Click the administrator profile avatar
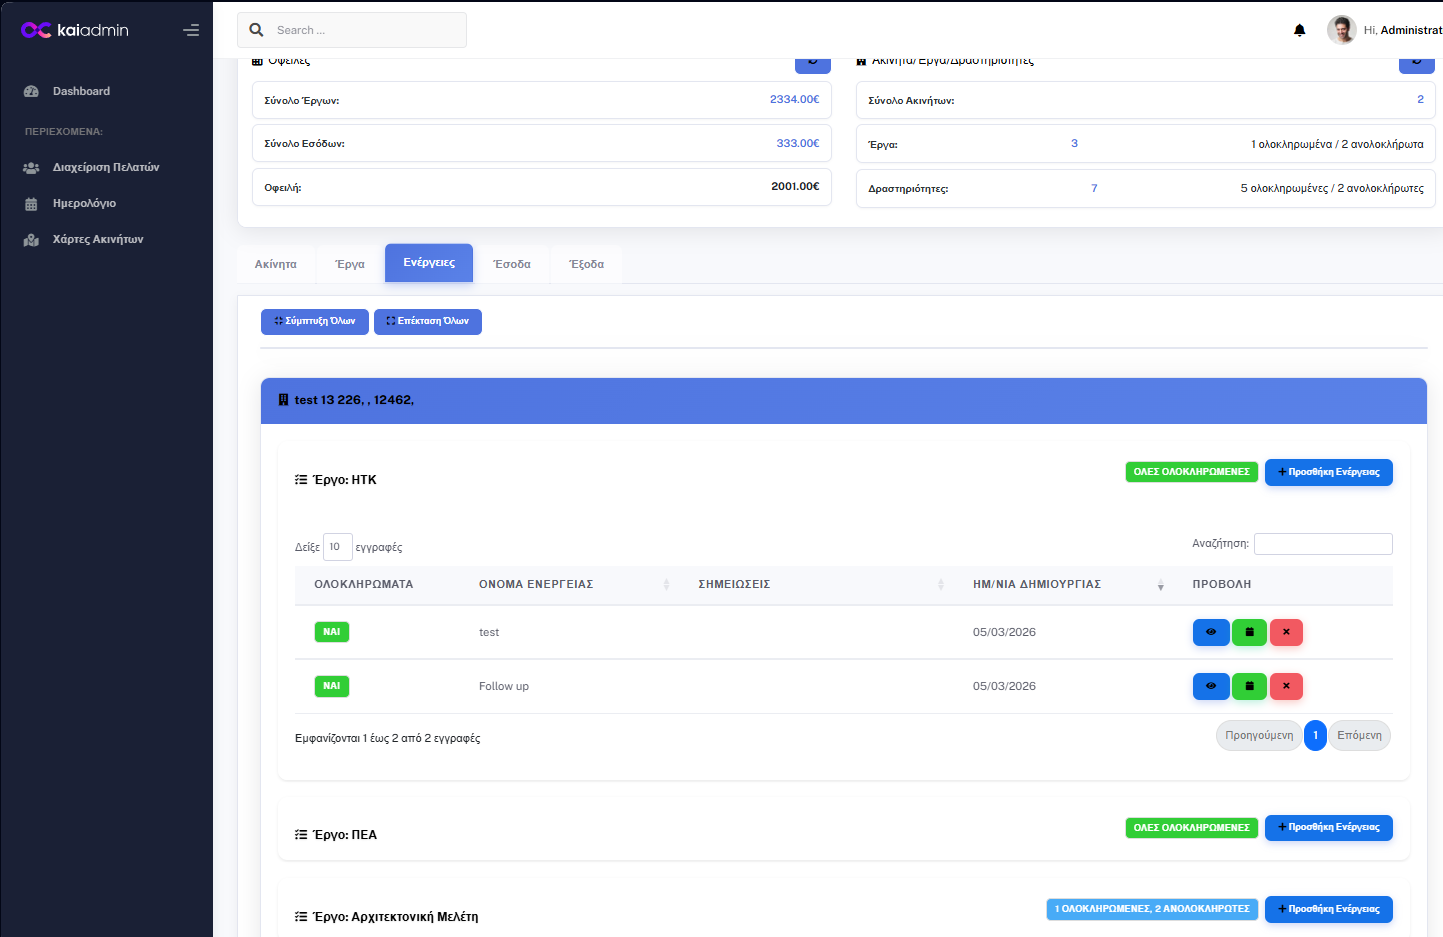Image resolution: width=1443 pixels, height=937 pixels. (1341, 30)
